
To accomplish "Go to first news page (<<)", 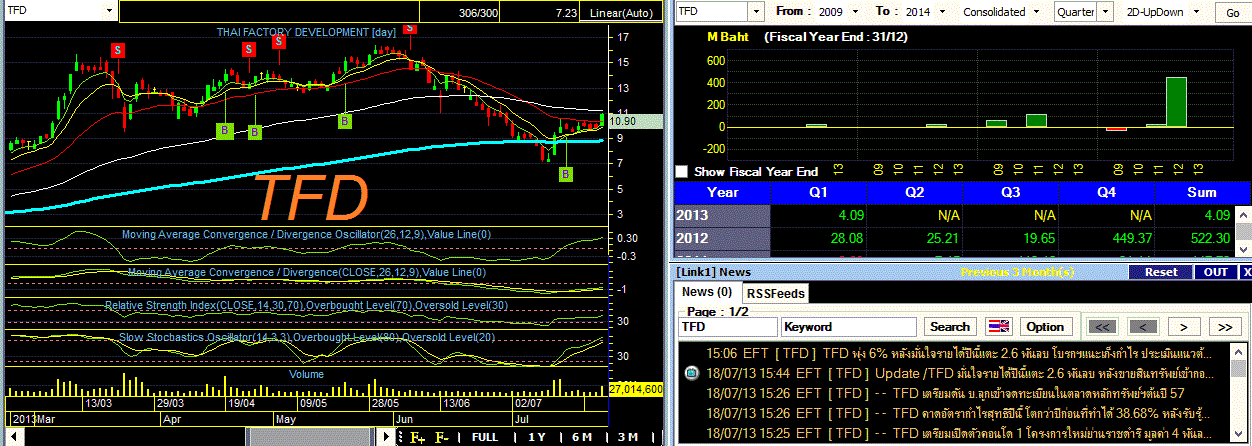I will click(x=1101, y=327).
